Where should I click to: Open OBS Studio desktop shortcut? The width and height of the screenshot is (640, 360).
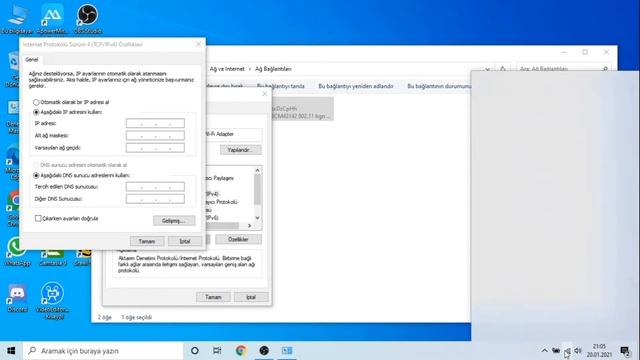point(87,19)
